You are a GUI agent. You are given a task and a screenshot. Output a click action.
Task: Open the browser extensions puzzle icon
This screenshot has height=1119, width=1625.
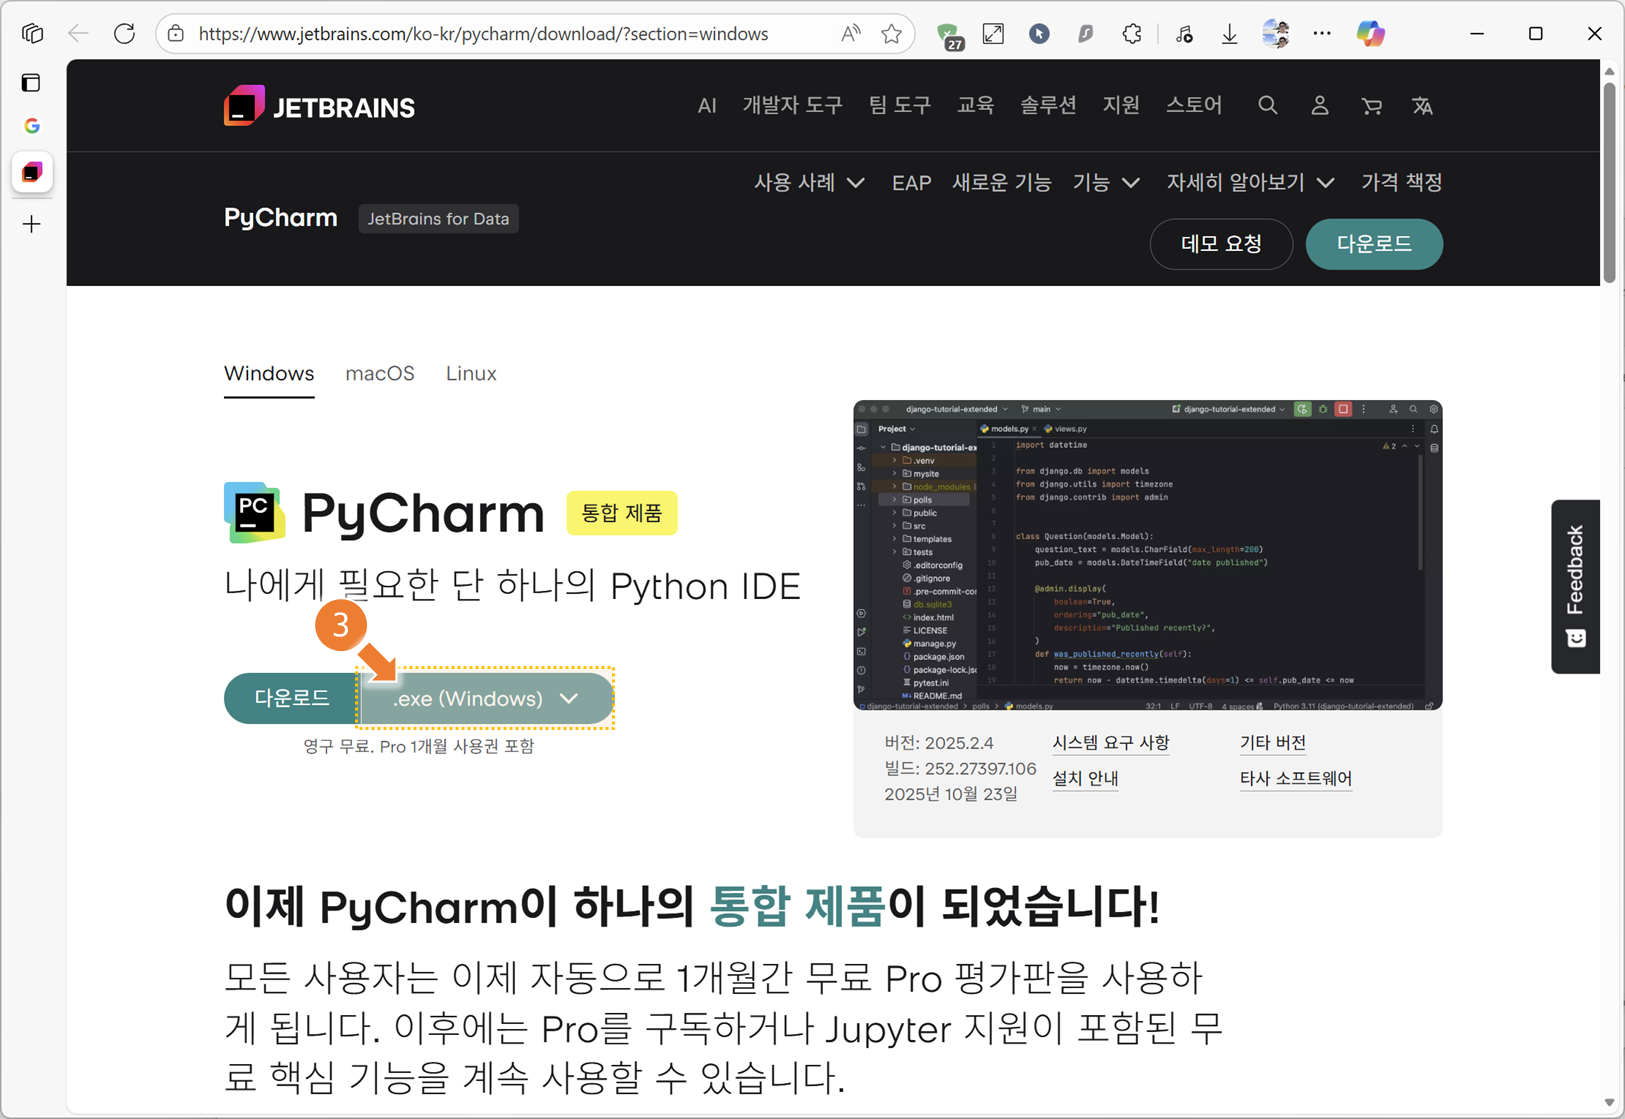[x=1132, y=34]
